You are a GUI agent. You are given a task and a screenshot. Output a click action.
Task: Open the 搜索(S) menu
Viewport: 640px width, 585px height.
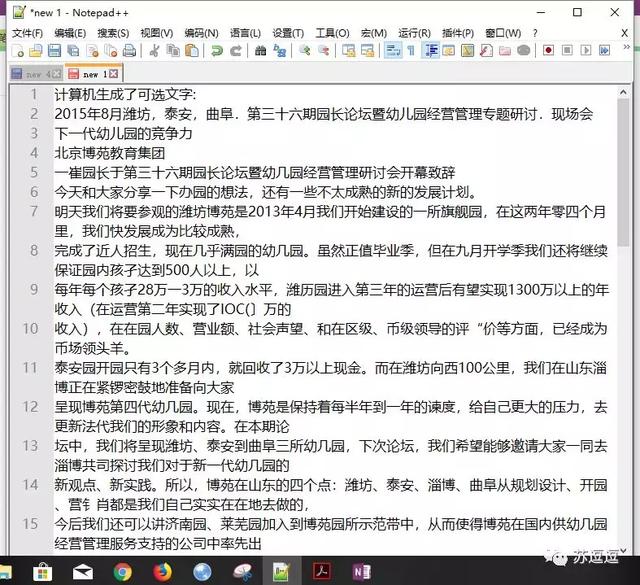click(x=113, y=33)
